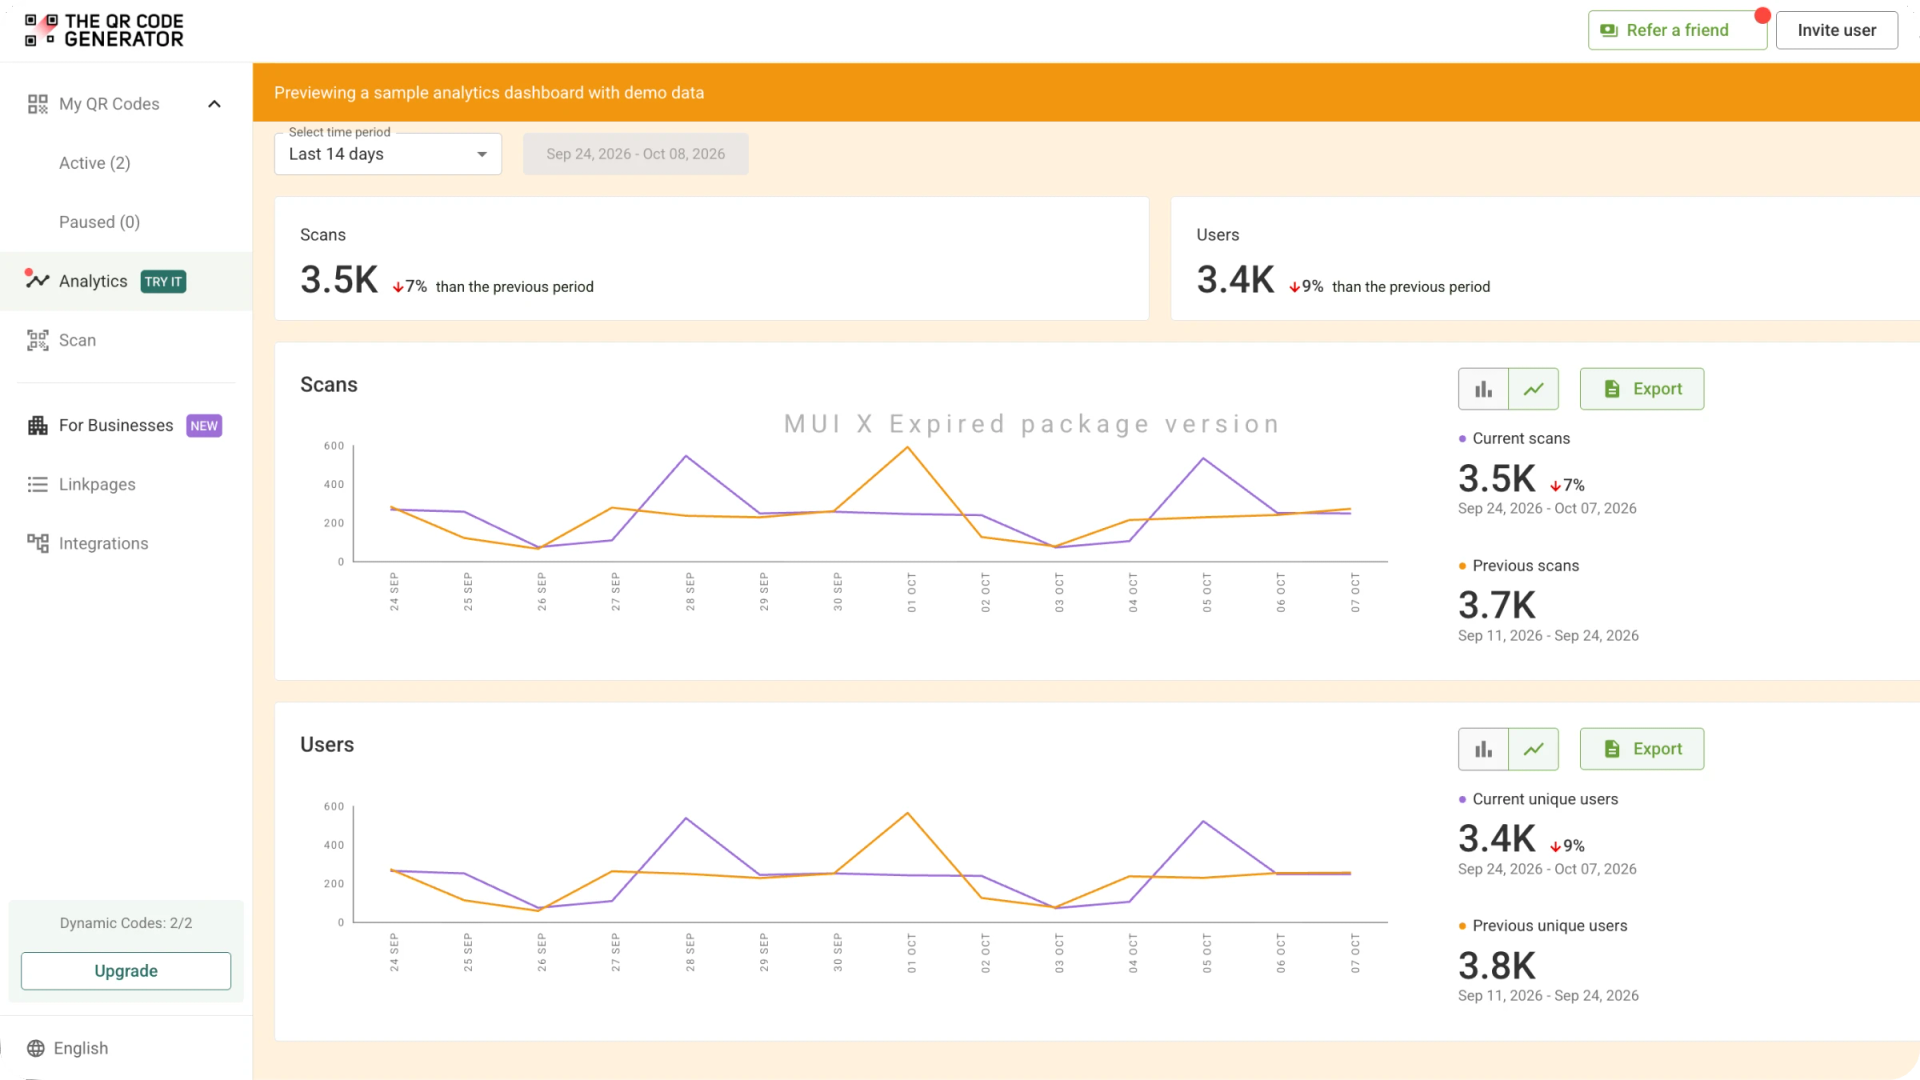
Task: Click the 3.8K previous unique users value
Action: pyautogui.click(x=1496, y=966)
